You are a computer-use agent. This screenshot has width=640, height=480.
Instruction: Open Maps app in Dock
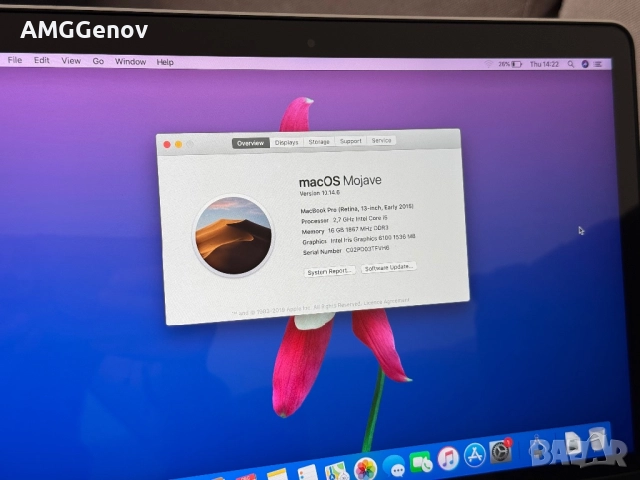pyautogui.click(x=337, y=471)
